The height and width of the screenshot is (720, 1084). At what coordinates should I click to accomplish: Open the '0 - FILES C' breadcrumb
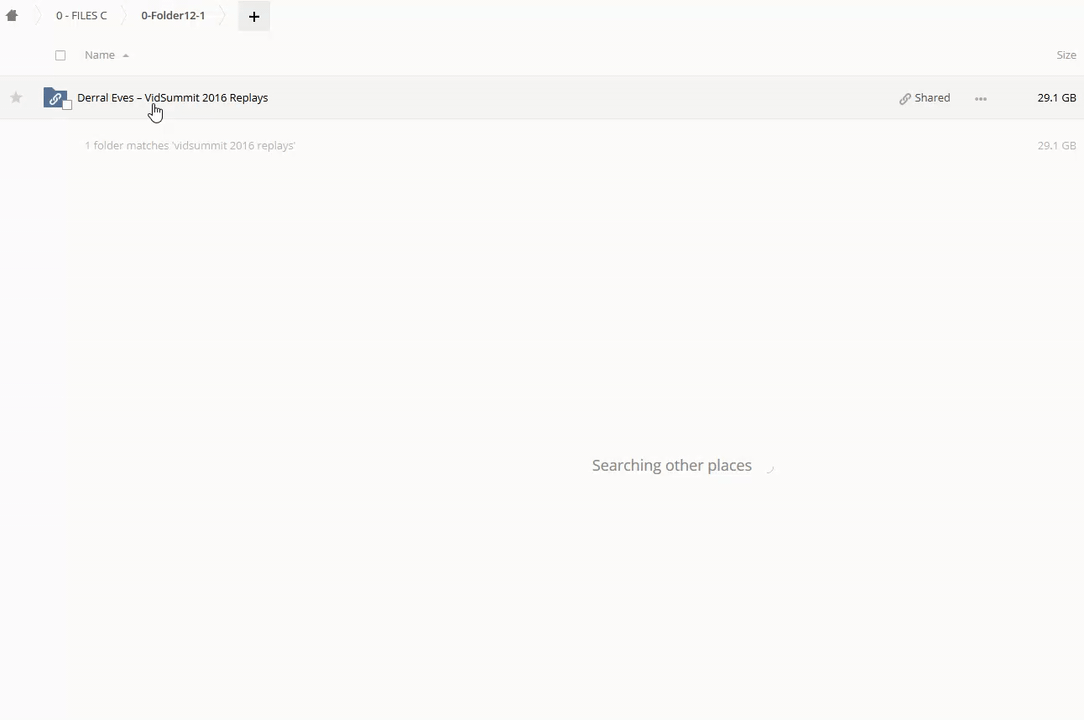(82, 15)
